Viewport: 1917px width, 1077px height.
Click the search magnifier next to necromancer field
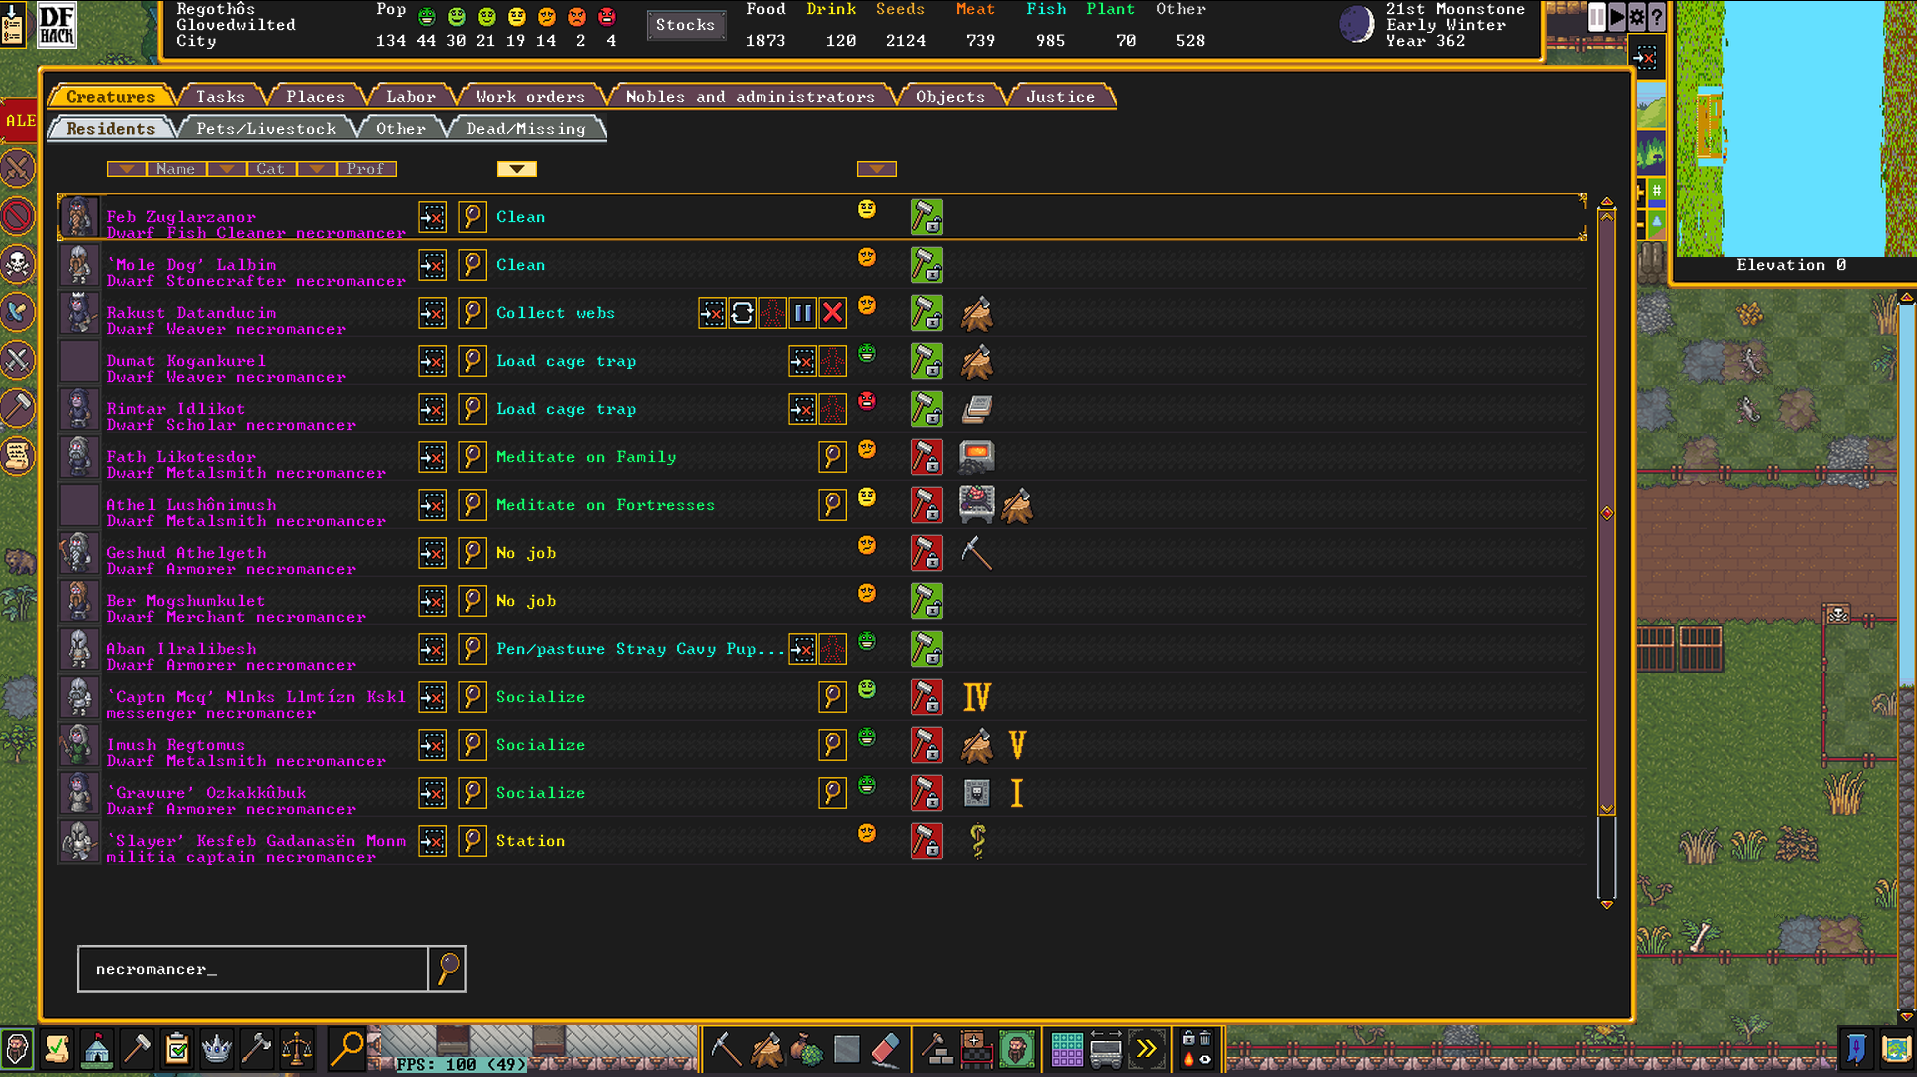point(447,968)
